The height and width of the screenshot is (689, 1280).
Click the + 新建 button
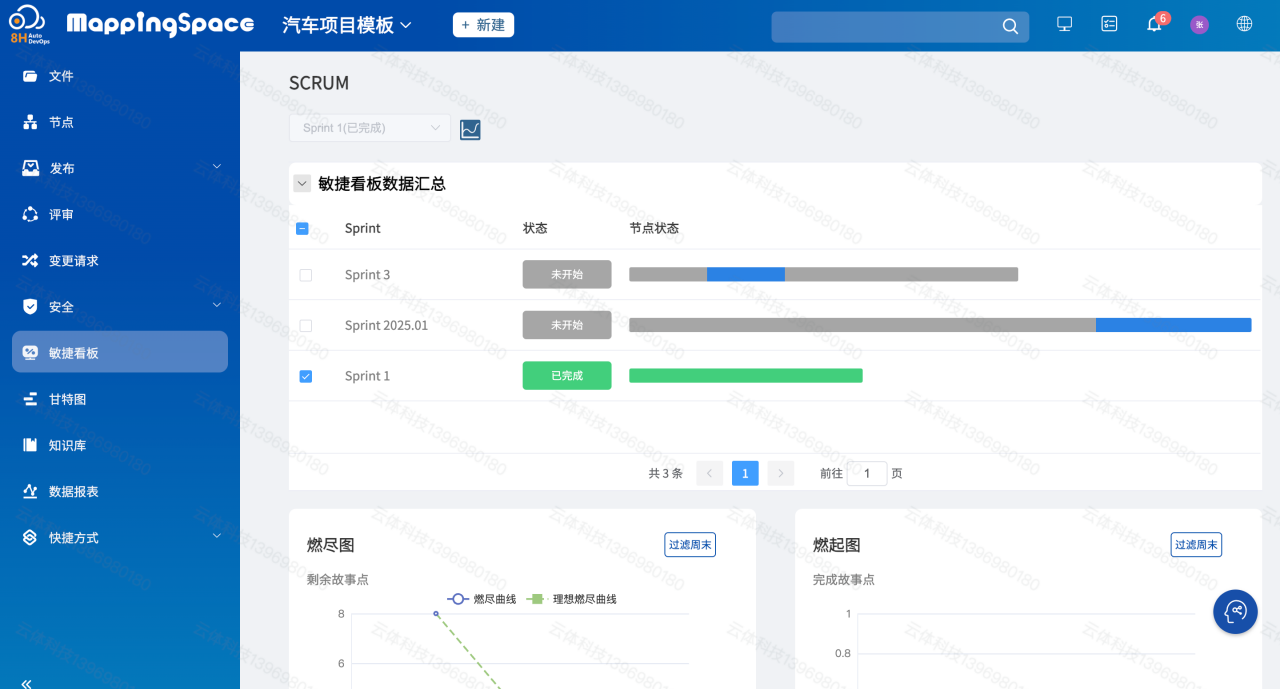483,25
